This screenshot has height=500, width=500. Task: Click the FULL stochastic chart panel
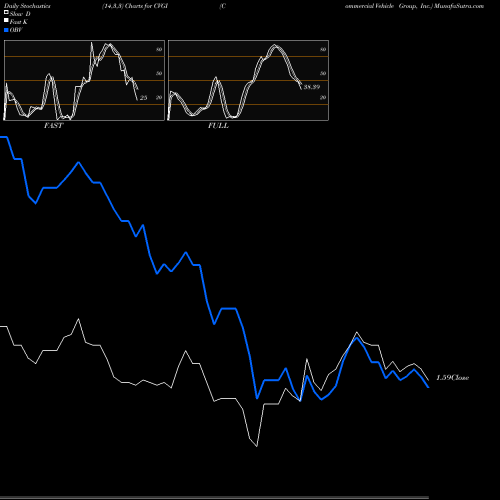point(248,80)
